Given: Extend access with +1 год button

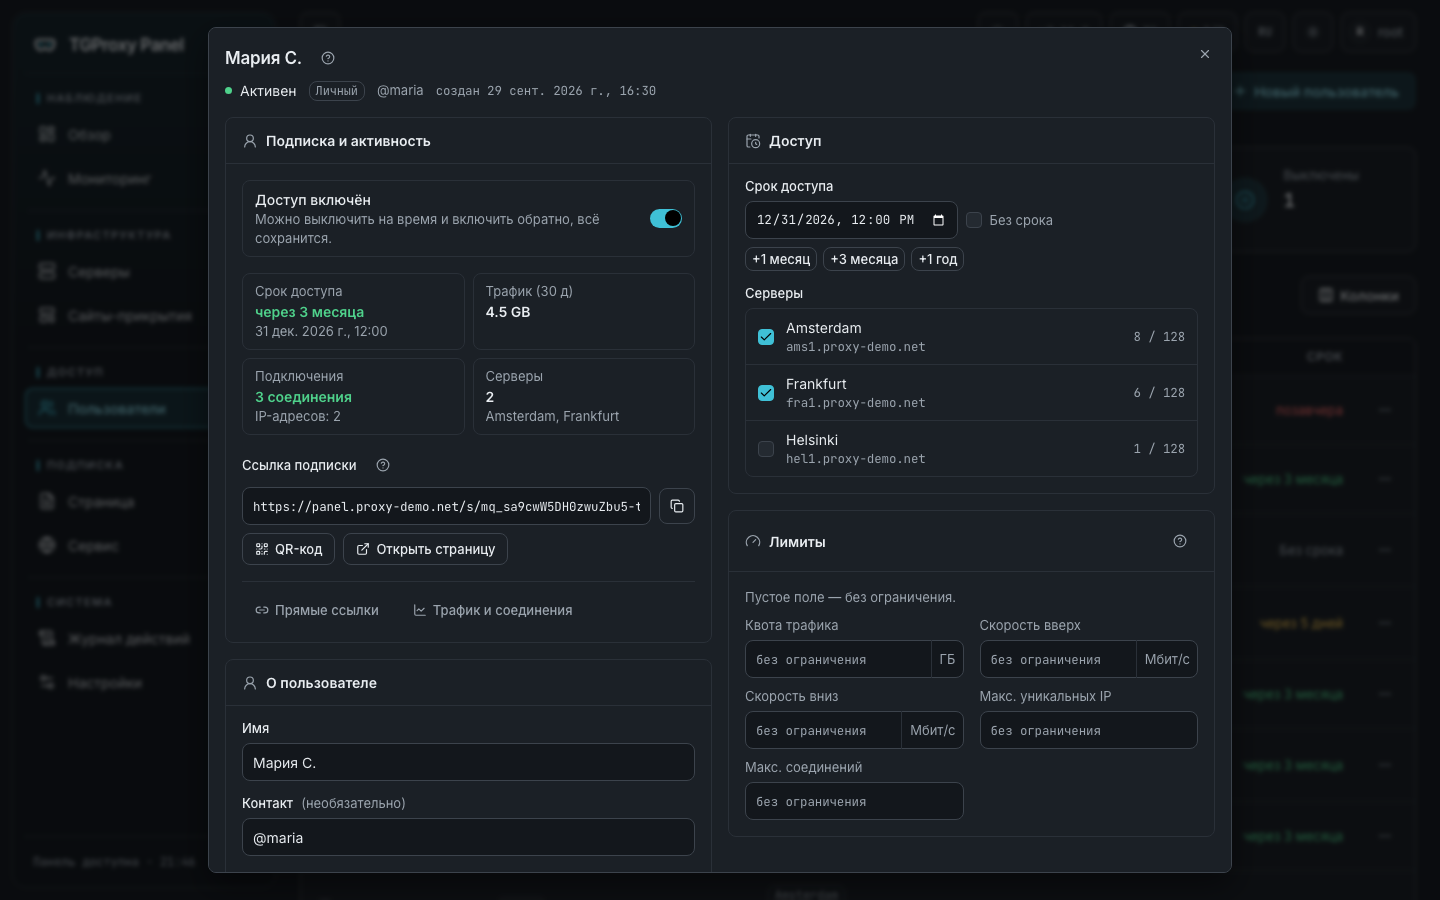Looking at the screenshot, I should (938, 259).
